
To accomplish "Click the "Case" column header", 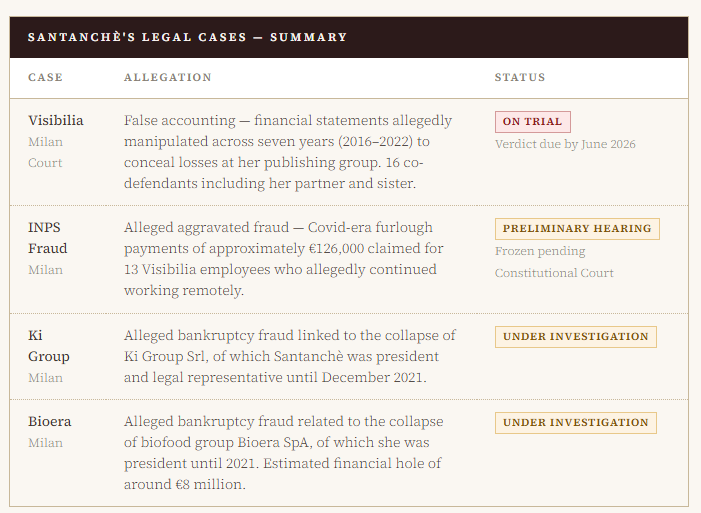I will click(45, 78).
